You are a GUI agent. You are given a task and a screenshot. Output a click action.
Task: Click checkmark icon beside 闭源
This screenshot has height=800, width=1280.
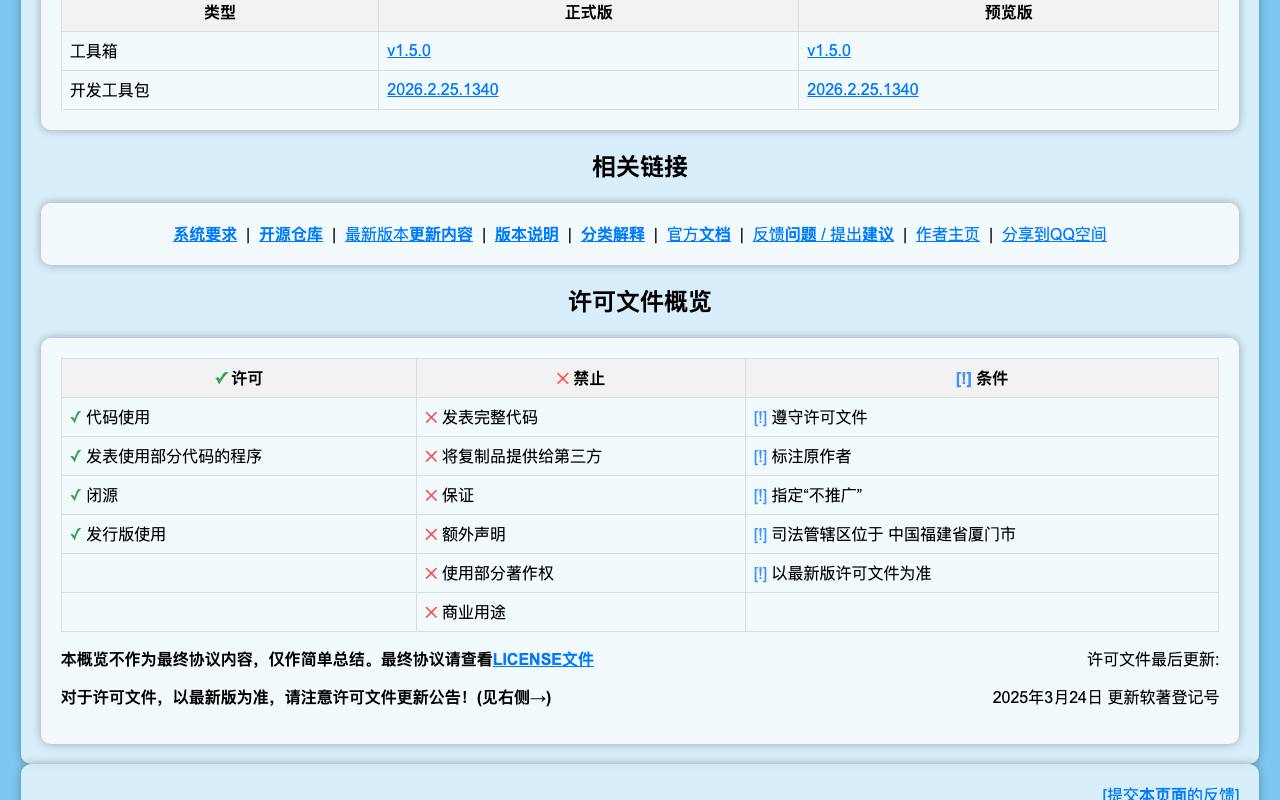(76, 495)
